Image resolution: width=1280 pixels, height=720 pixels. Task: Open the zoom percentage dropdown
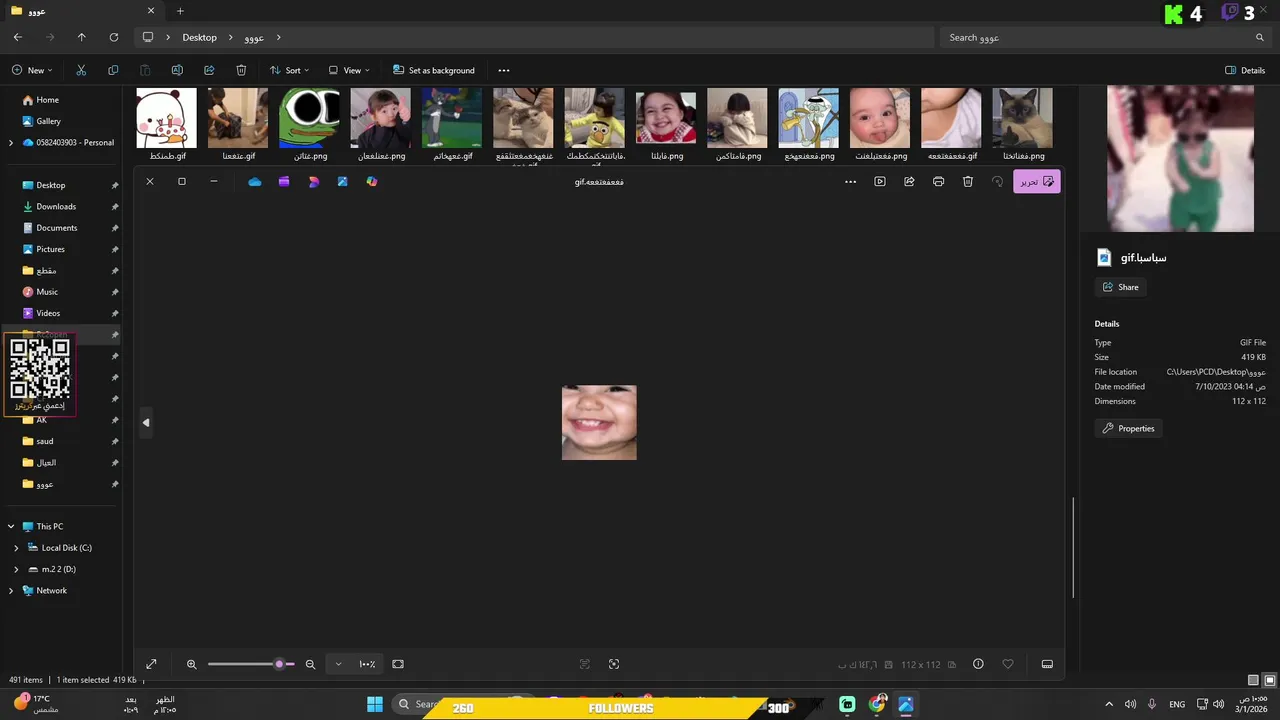pos(338,664)
